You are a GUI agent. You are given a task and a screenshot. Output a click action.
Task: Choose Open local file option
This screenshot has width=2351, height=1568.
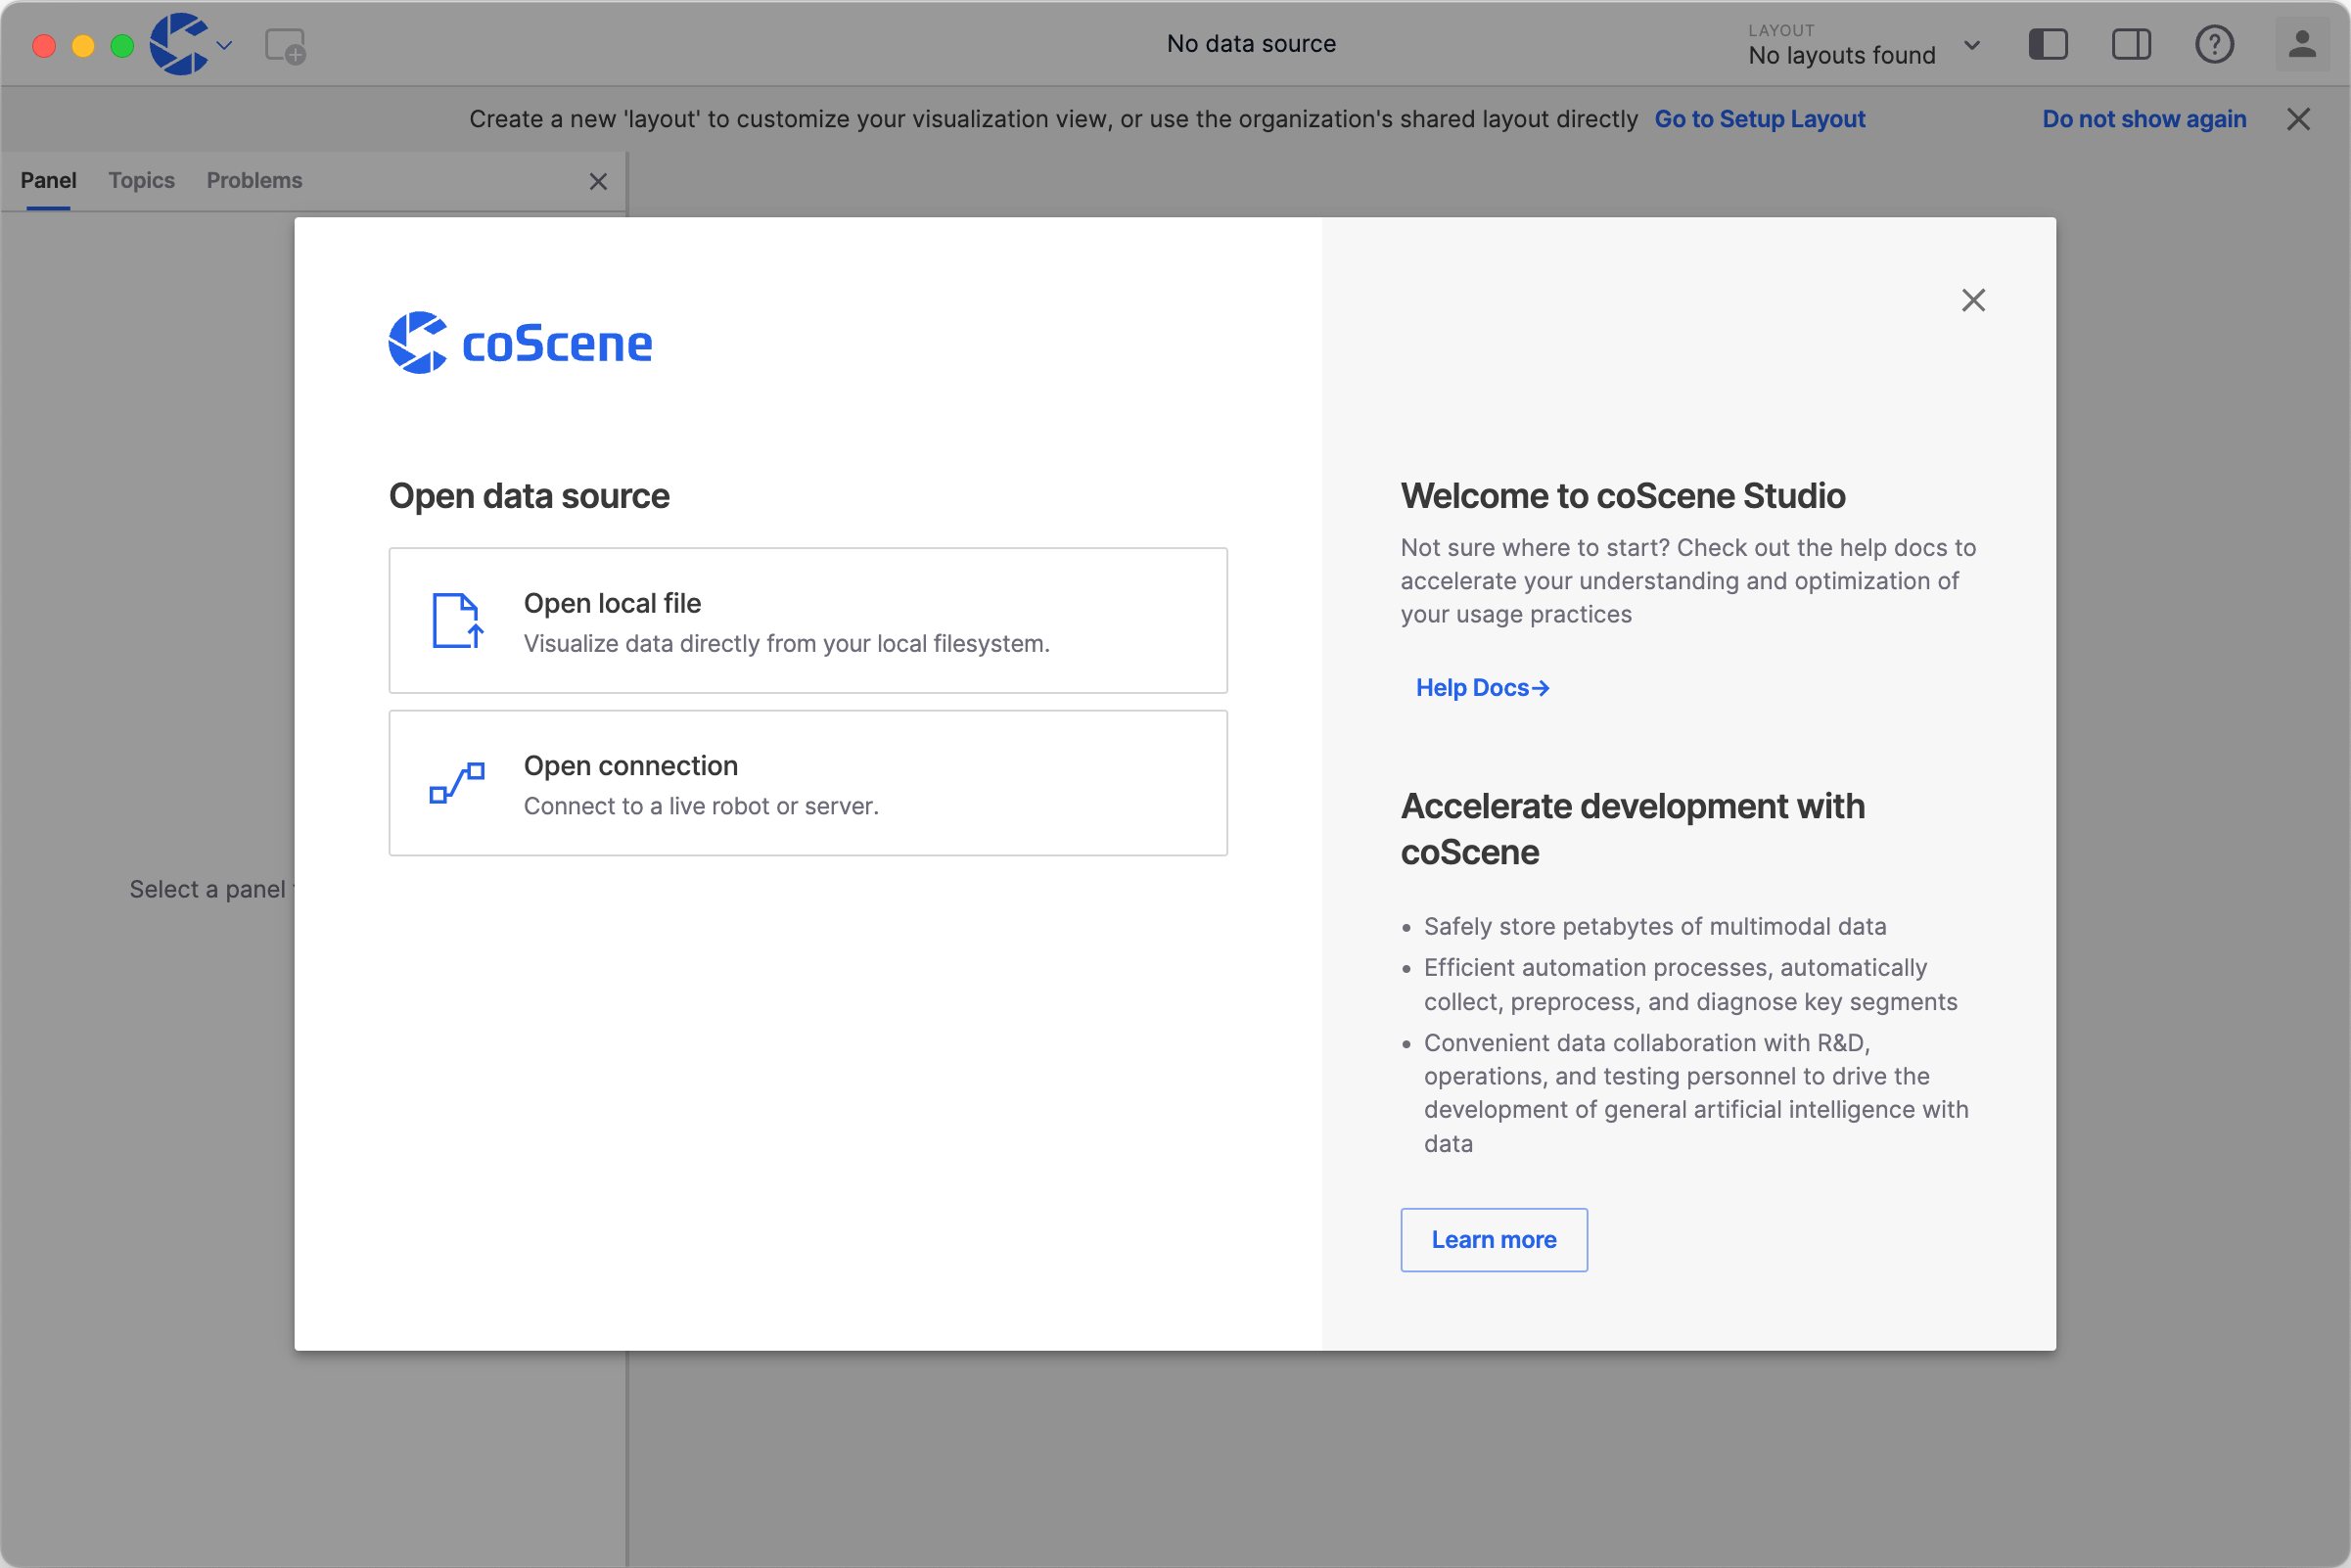click(x=808, y=620)
